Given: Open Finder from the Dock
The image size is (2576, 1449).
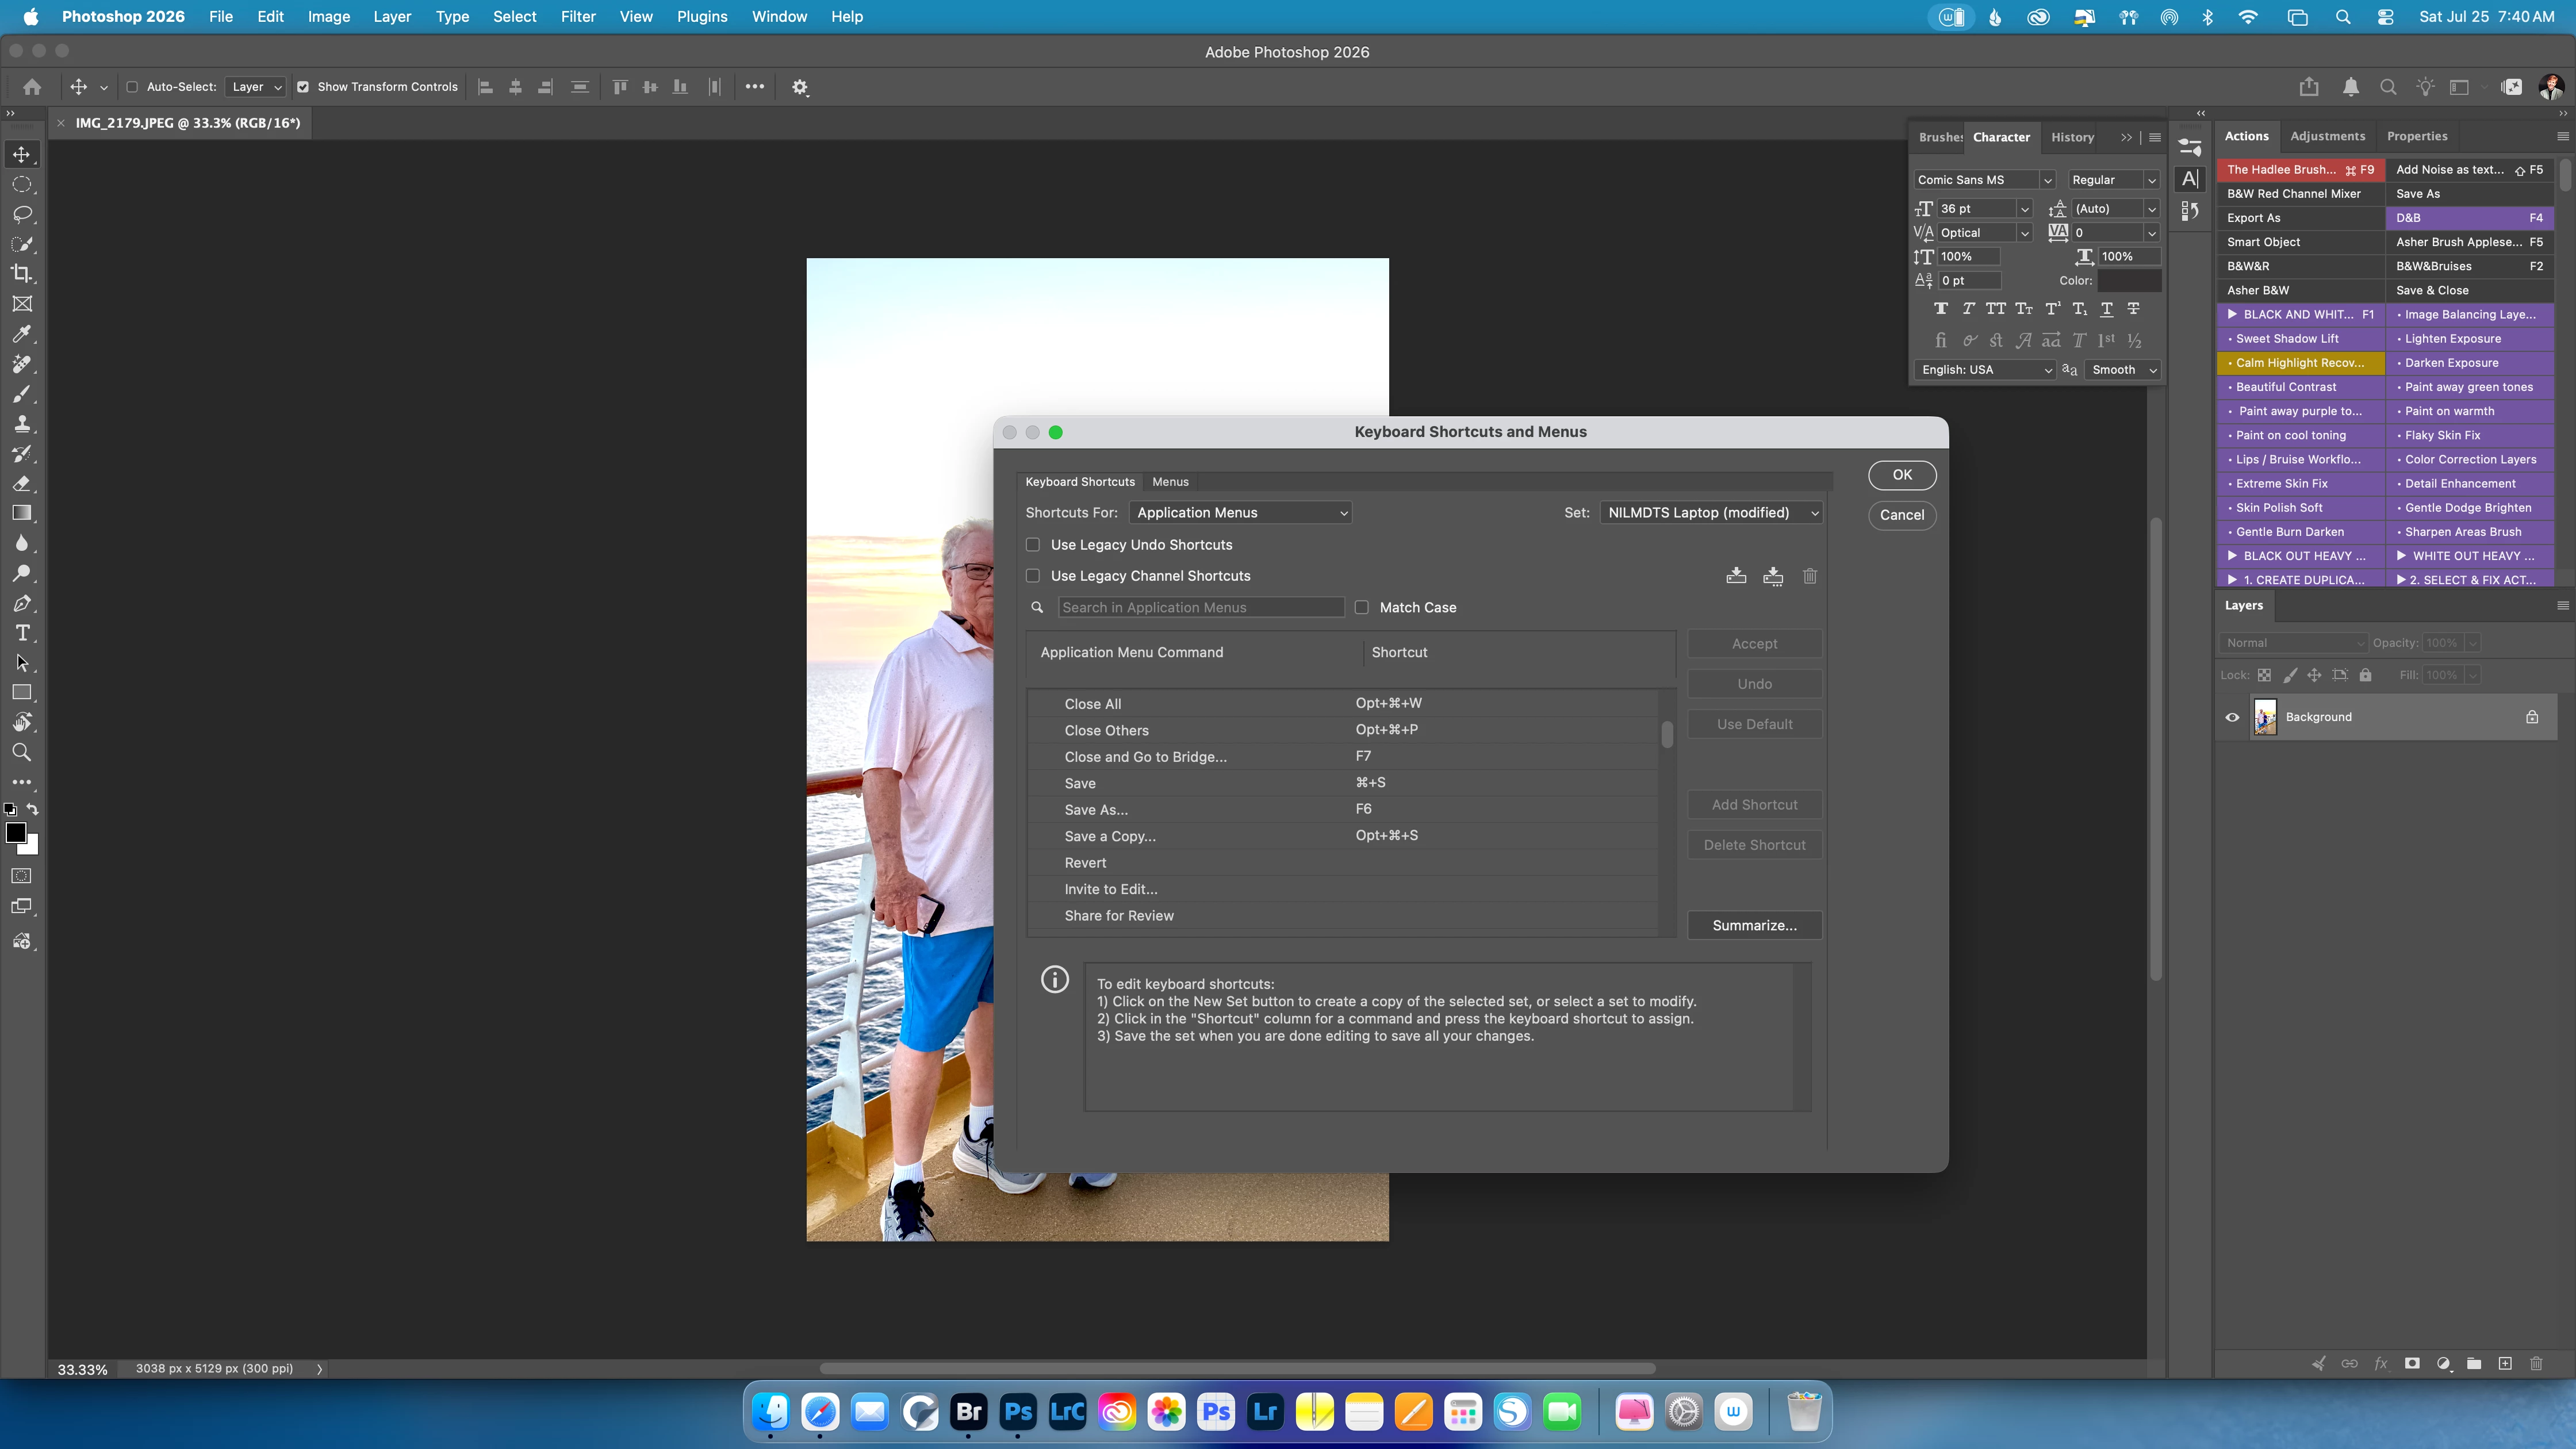Looking at the screenshot, I should 771,1412.
